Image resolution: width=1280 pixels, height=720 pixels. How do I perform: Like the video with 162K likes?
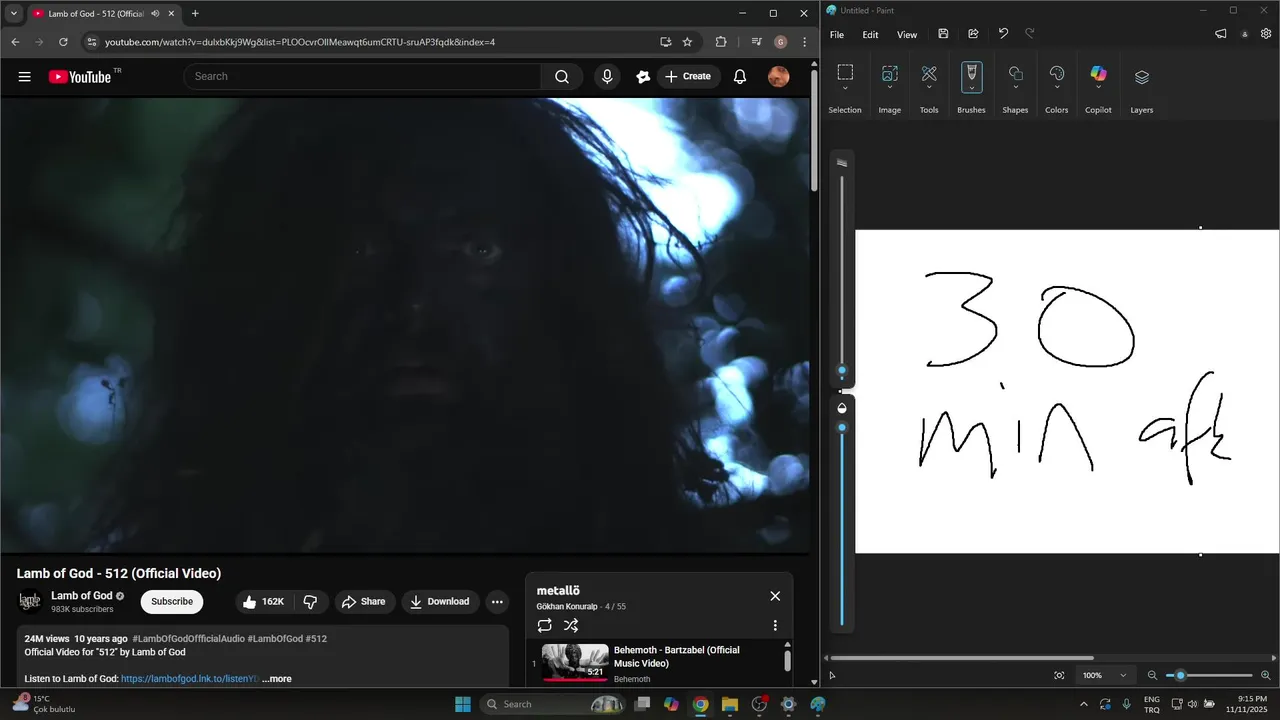(x=264, y=601)
